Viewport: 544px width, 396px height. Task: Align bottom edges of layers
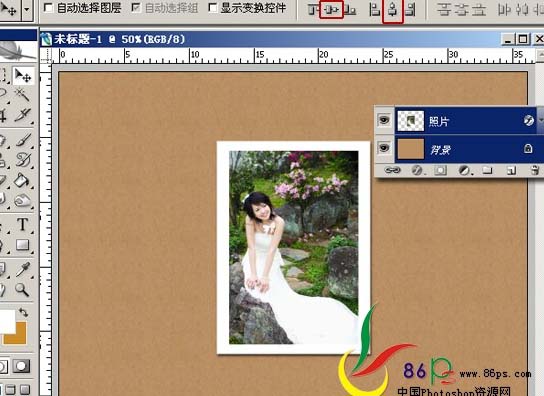pos(350,10)
